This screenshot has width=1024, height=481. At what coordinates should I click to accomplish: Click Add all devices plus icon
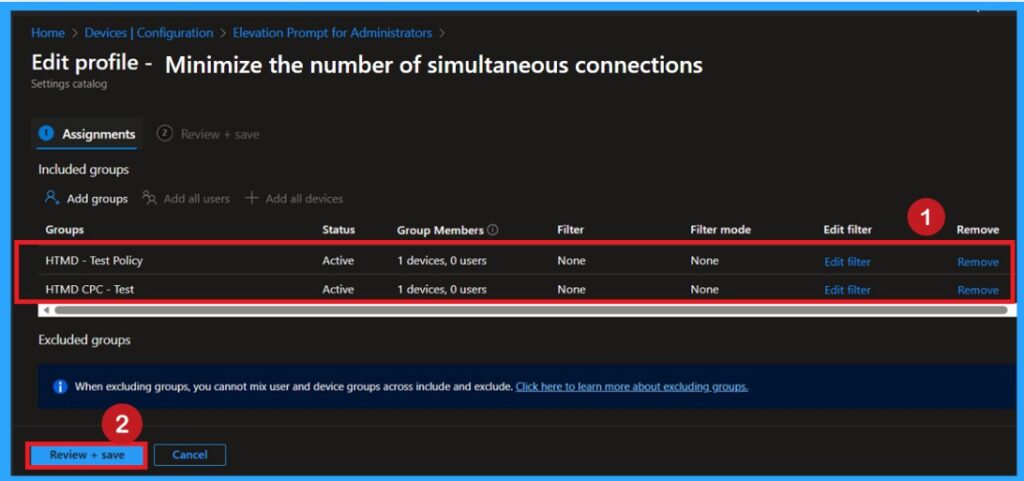[251, 198]
